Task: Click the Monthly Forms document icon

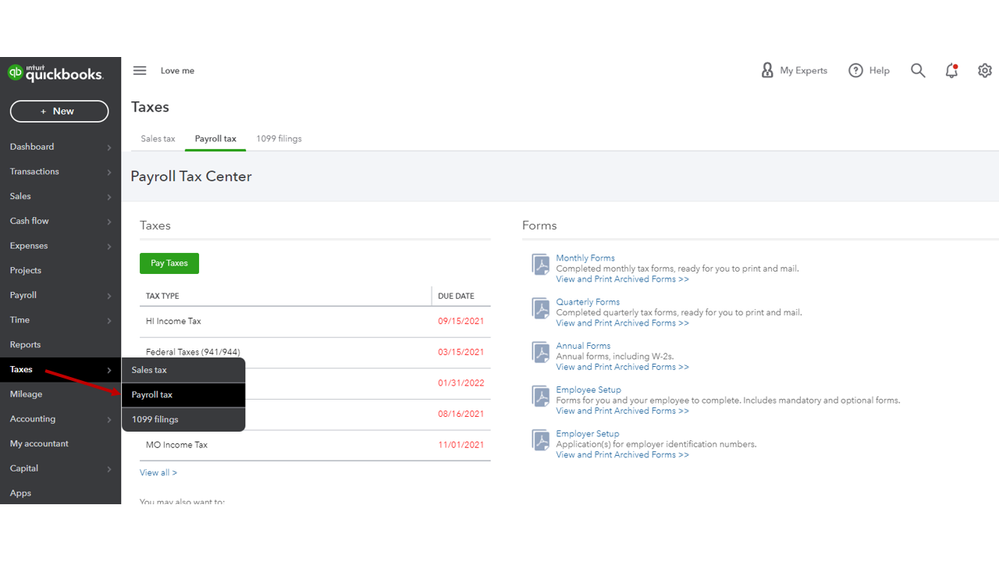Action: (541, 265)
